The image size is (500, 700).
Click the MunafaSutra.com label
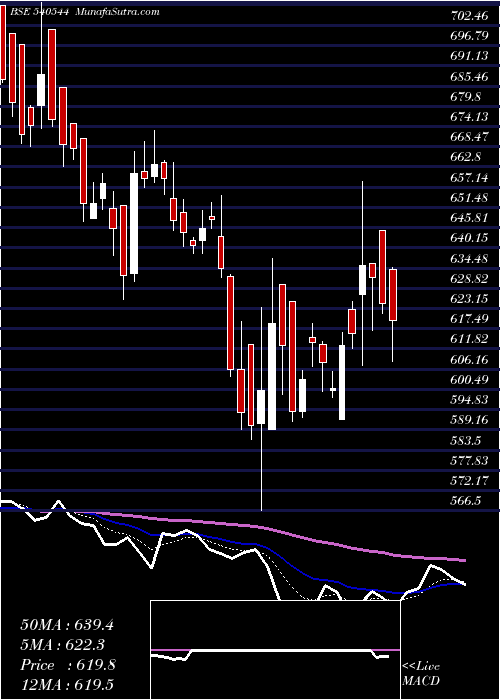point(118,12)
